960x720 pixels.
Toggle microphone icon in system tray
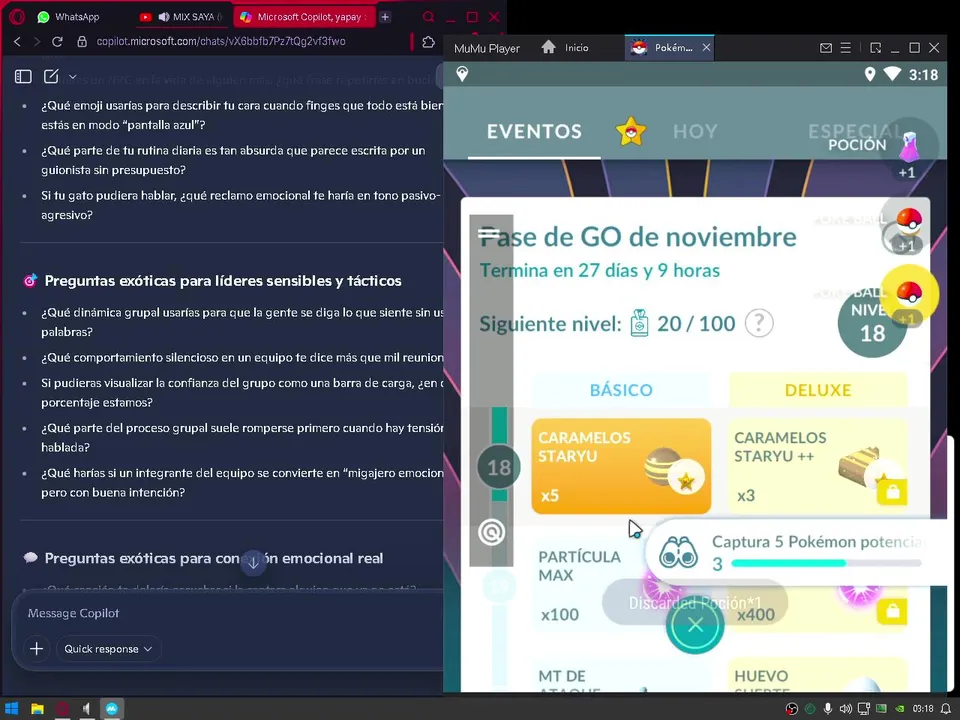[x=827, y=708]
